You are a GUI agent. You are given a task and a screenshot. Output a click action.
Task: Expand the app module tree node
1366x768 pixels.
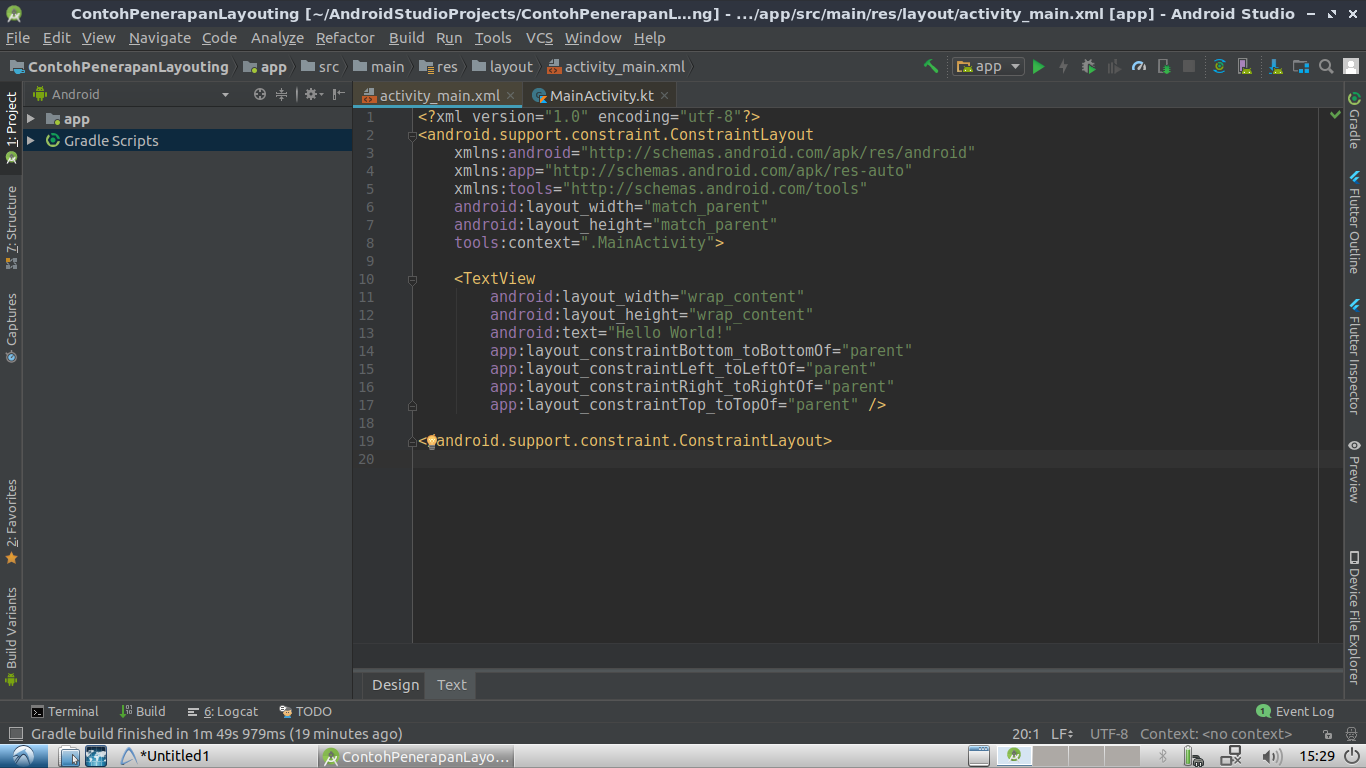point(31,119)
